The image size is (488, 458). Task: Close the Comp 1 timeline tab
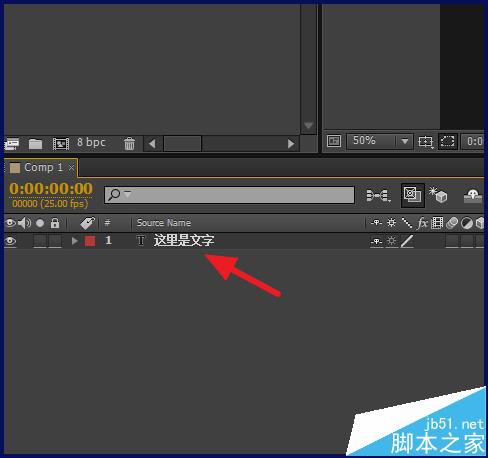click(71, 167)
